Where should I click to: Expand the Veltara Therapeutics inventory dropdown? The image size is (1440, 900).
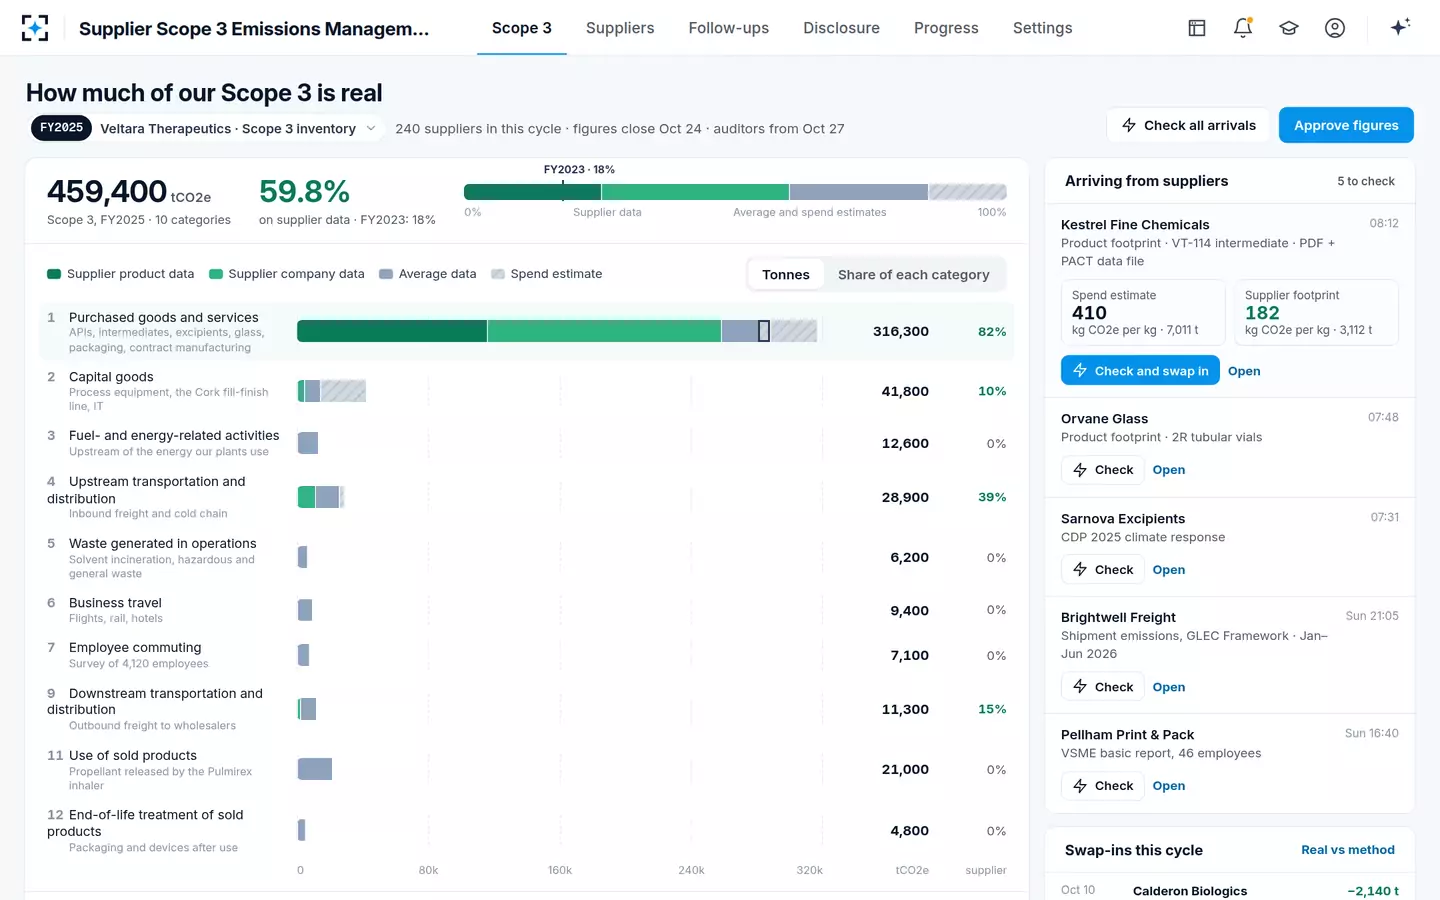pyautogui.click(x=238, y=129)
